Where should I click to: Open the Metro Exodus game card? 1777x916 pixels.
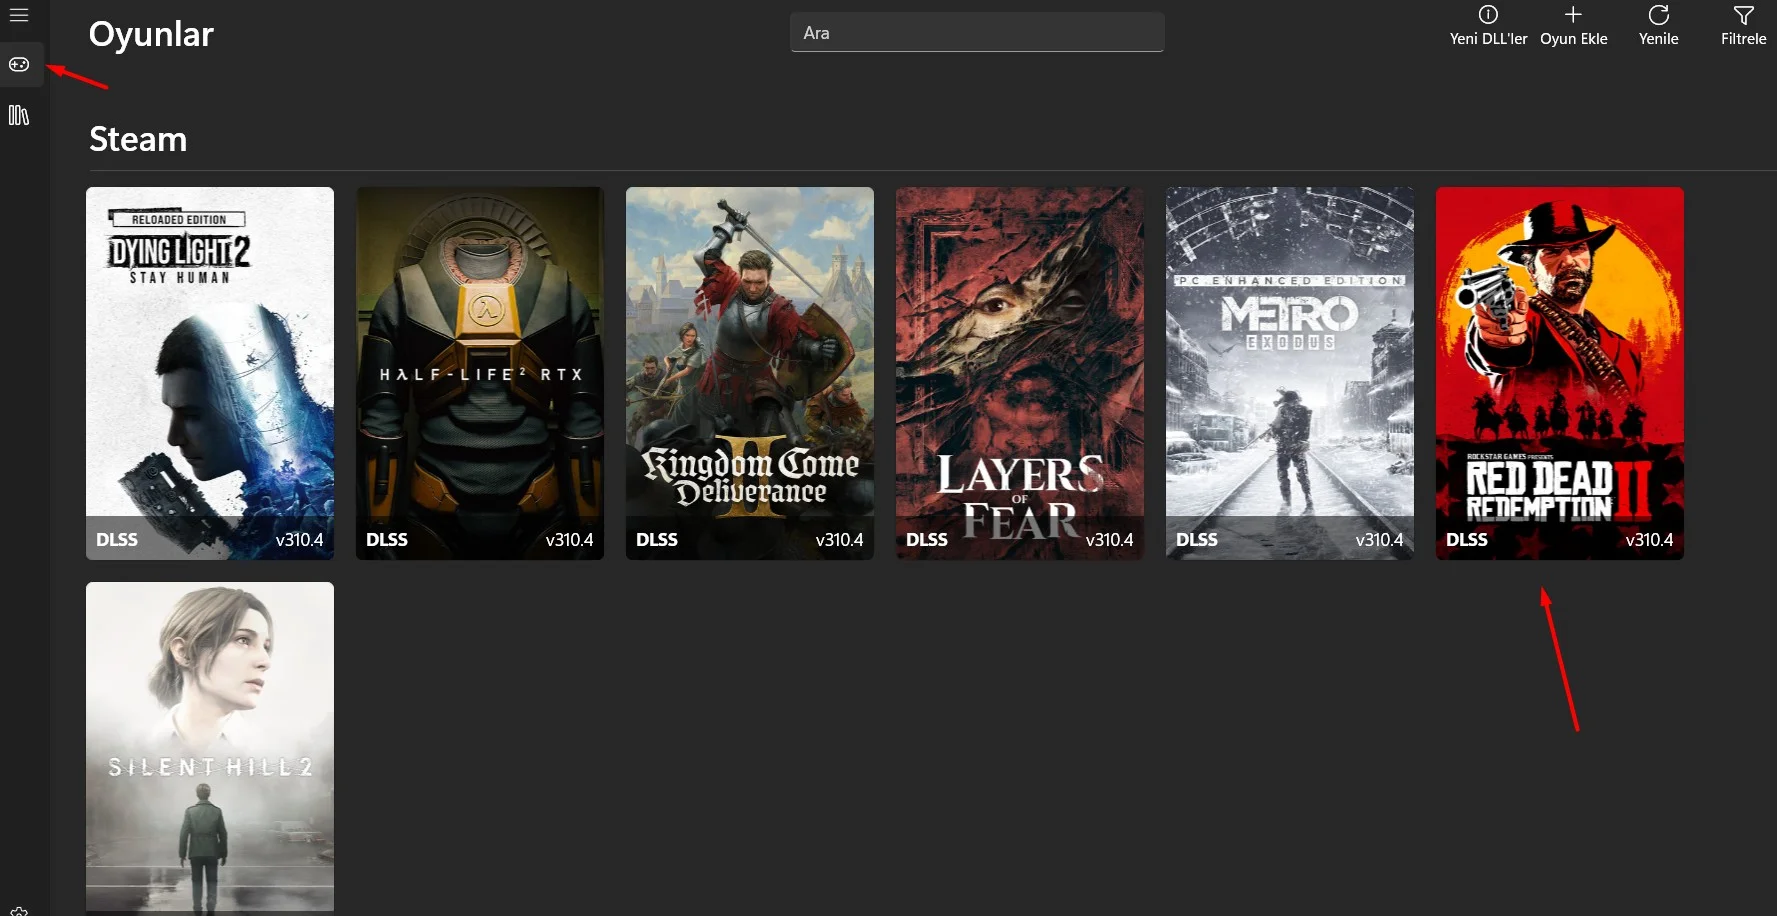click(1290, 373)
